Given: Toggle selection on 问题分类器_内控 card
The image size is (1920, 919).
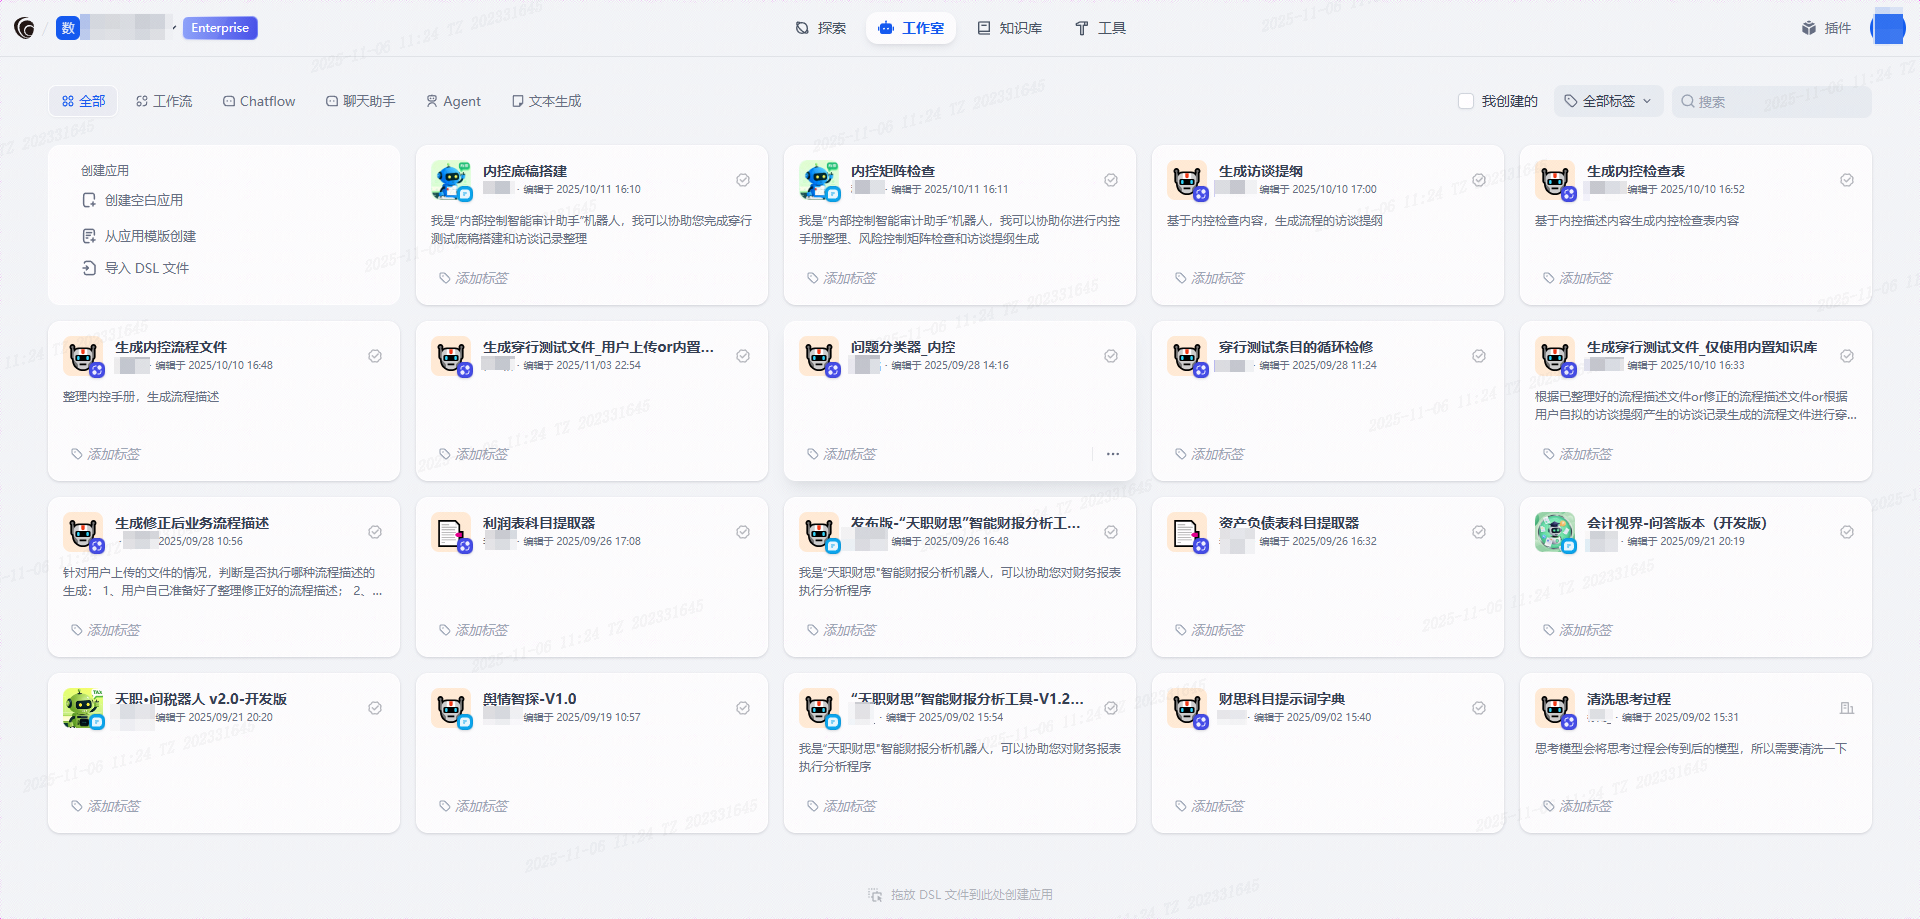Looking at the screenshot, I should (1111, 356).
